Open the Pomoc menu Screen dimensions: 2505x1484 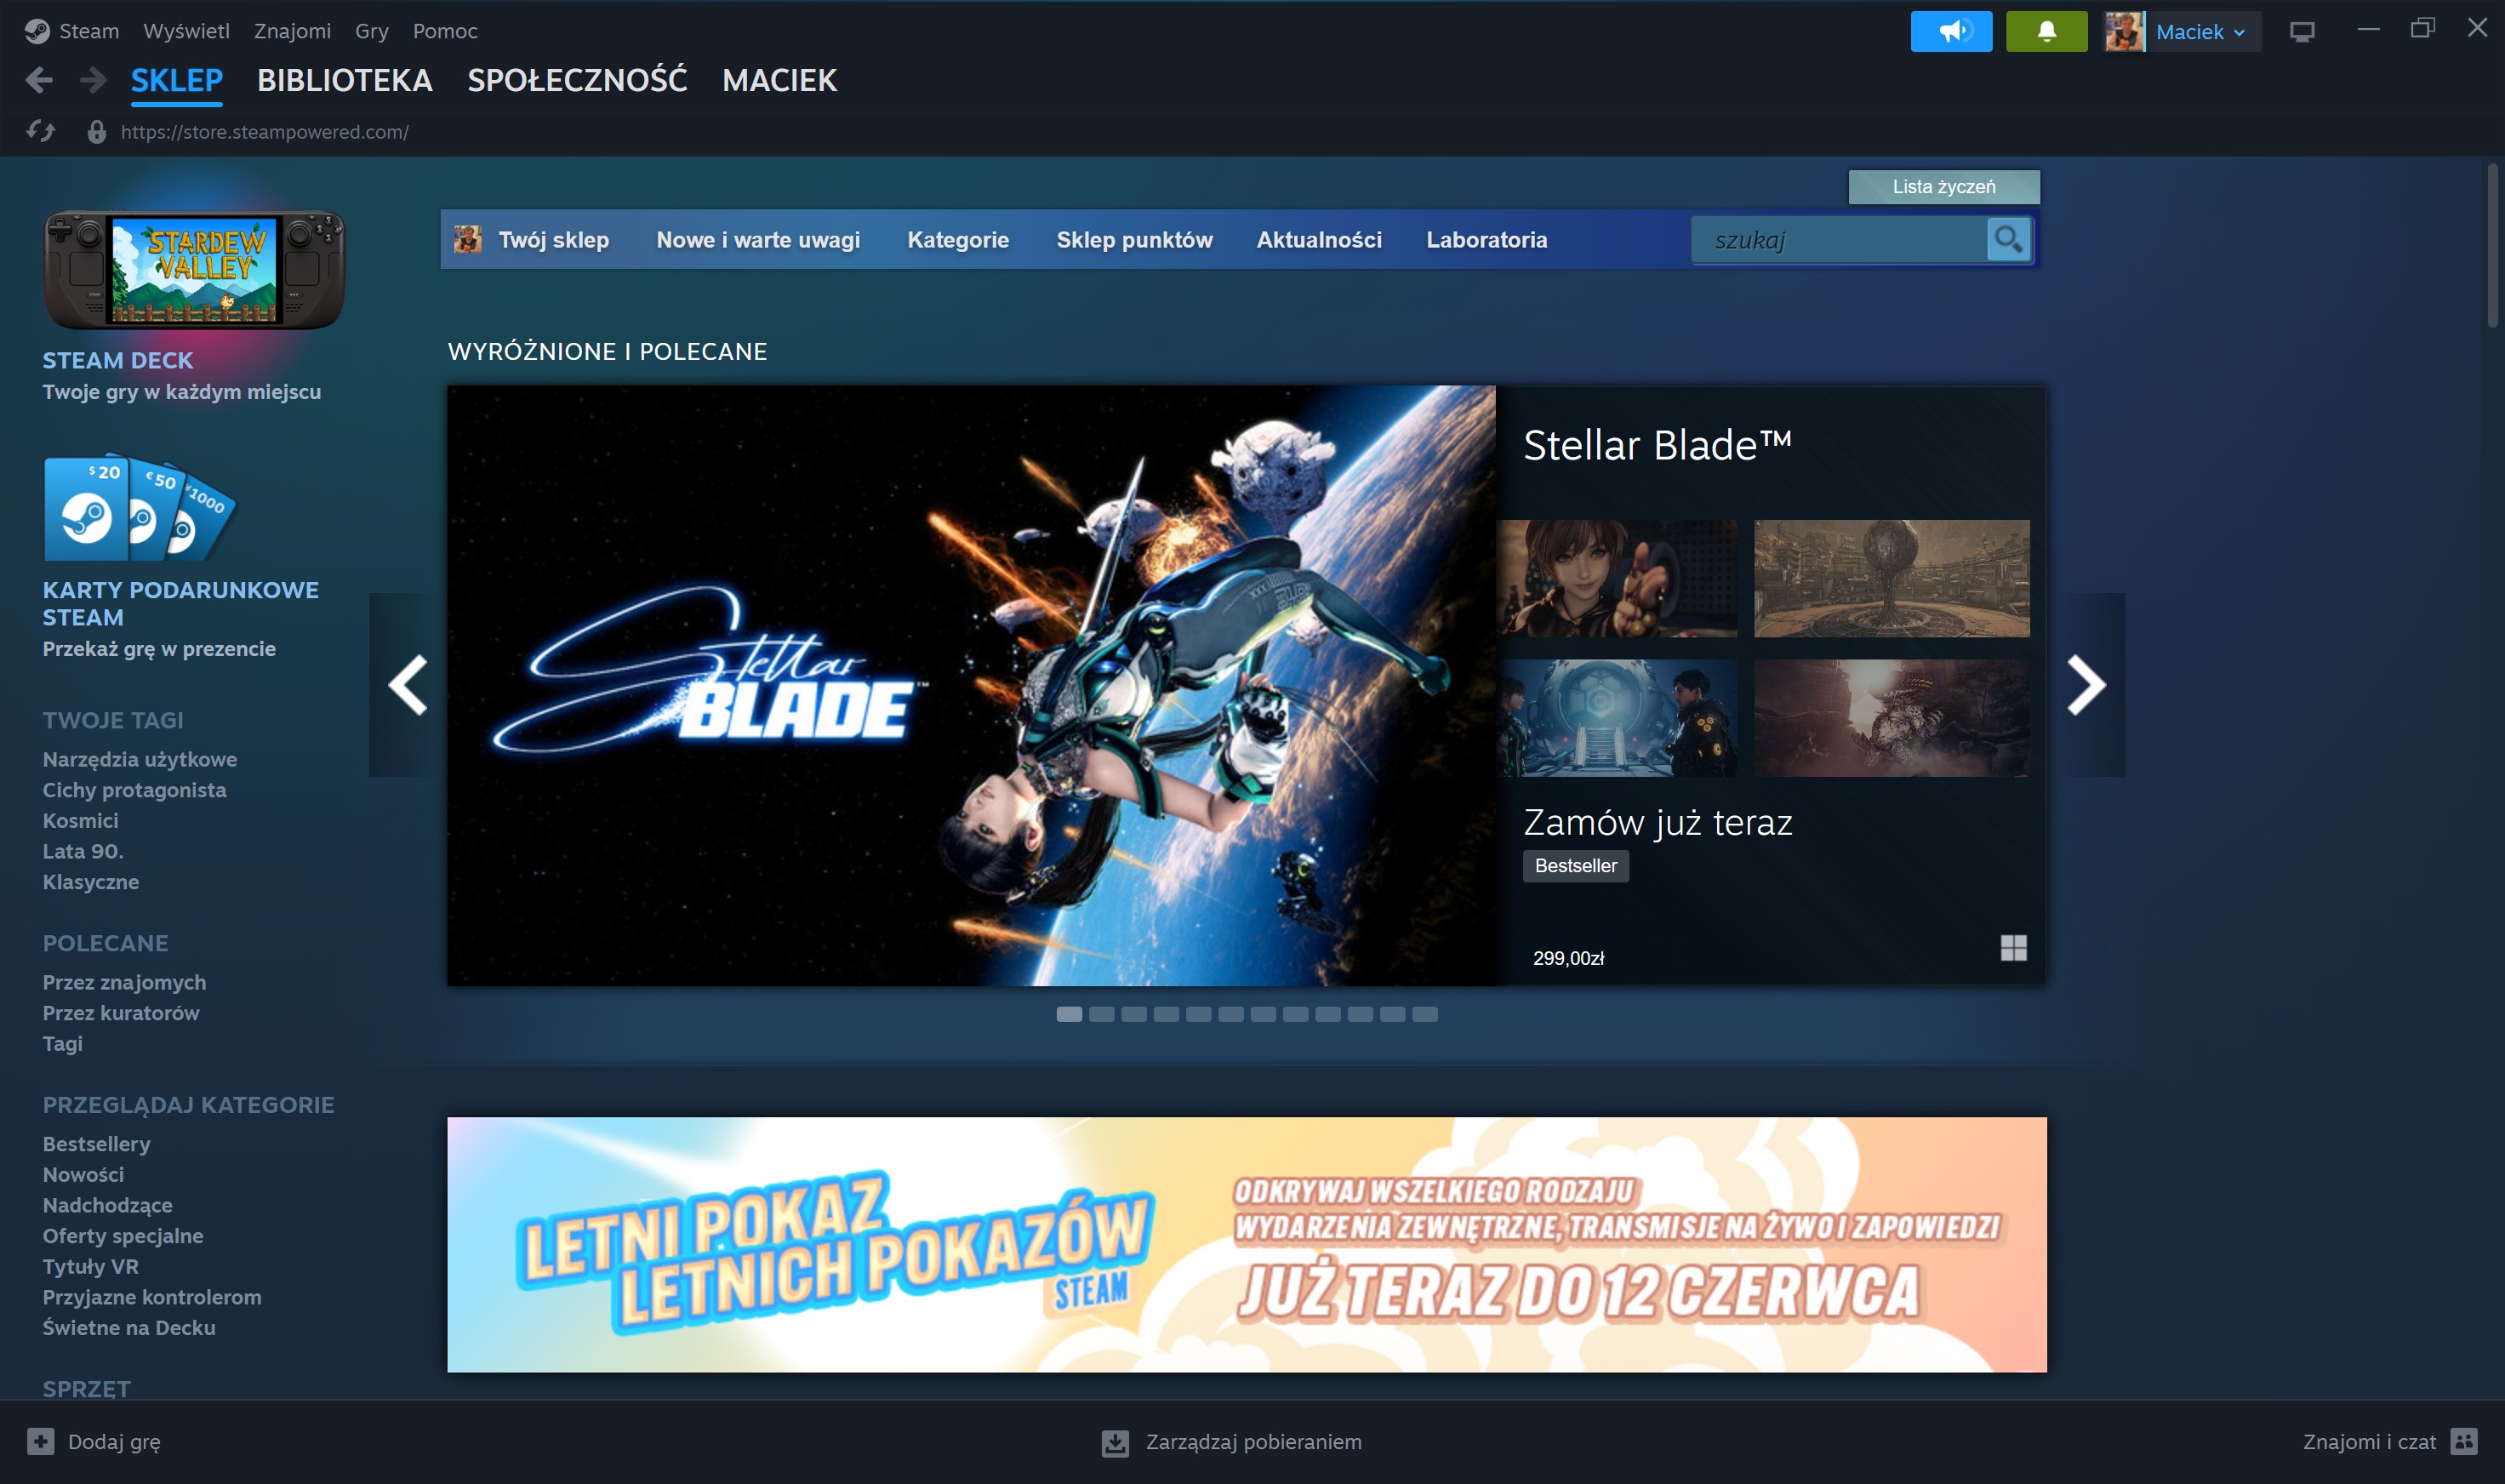tap(445, 31)
